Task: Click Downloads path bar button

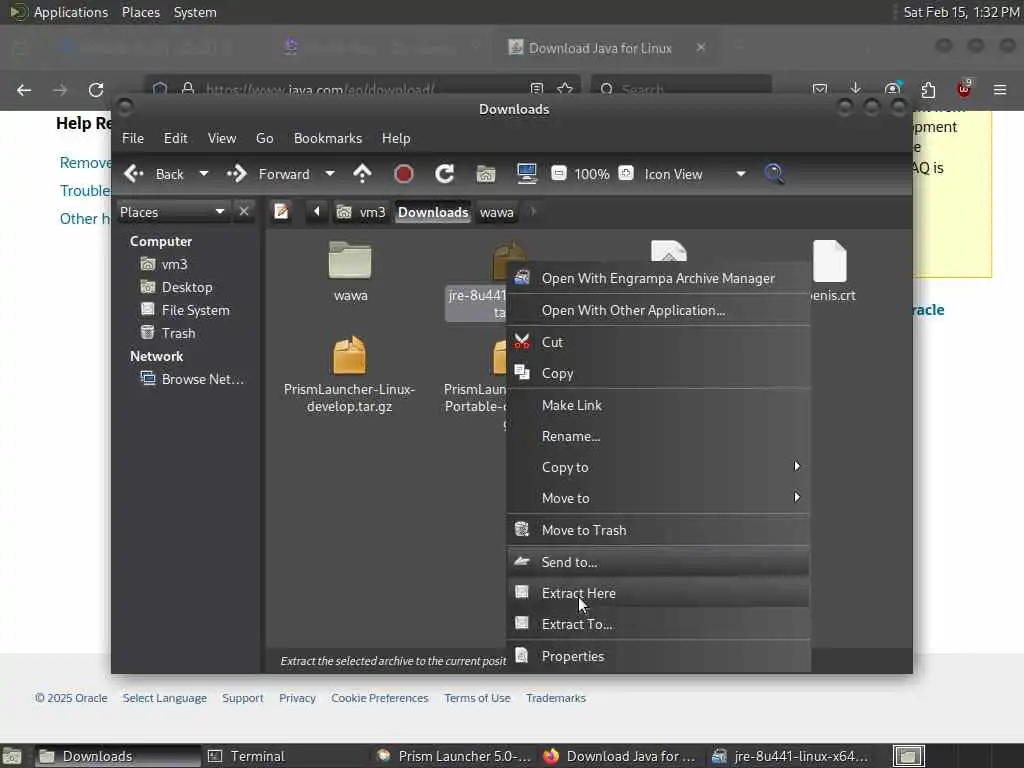Action: [433, 212]
